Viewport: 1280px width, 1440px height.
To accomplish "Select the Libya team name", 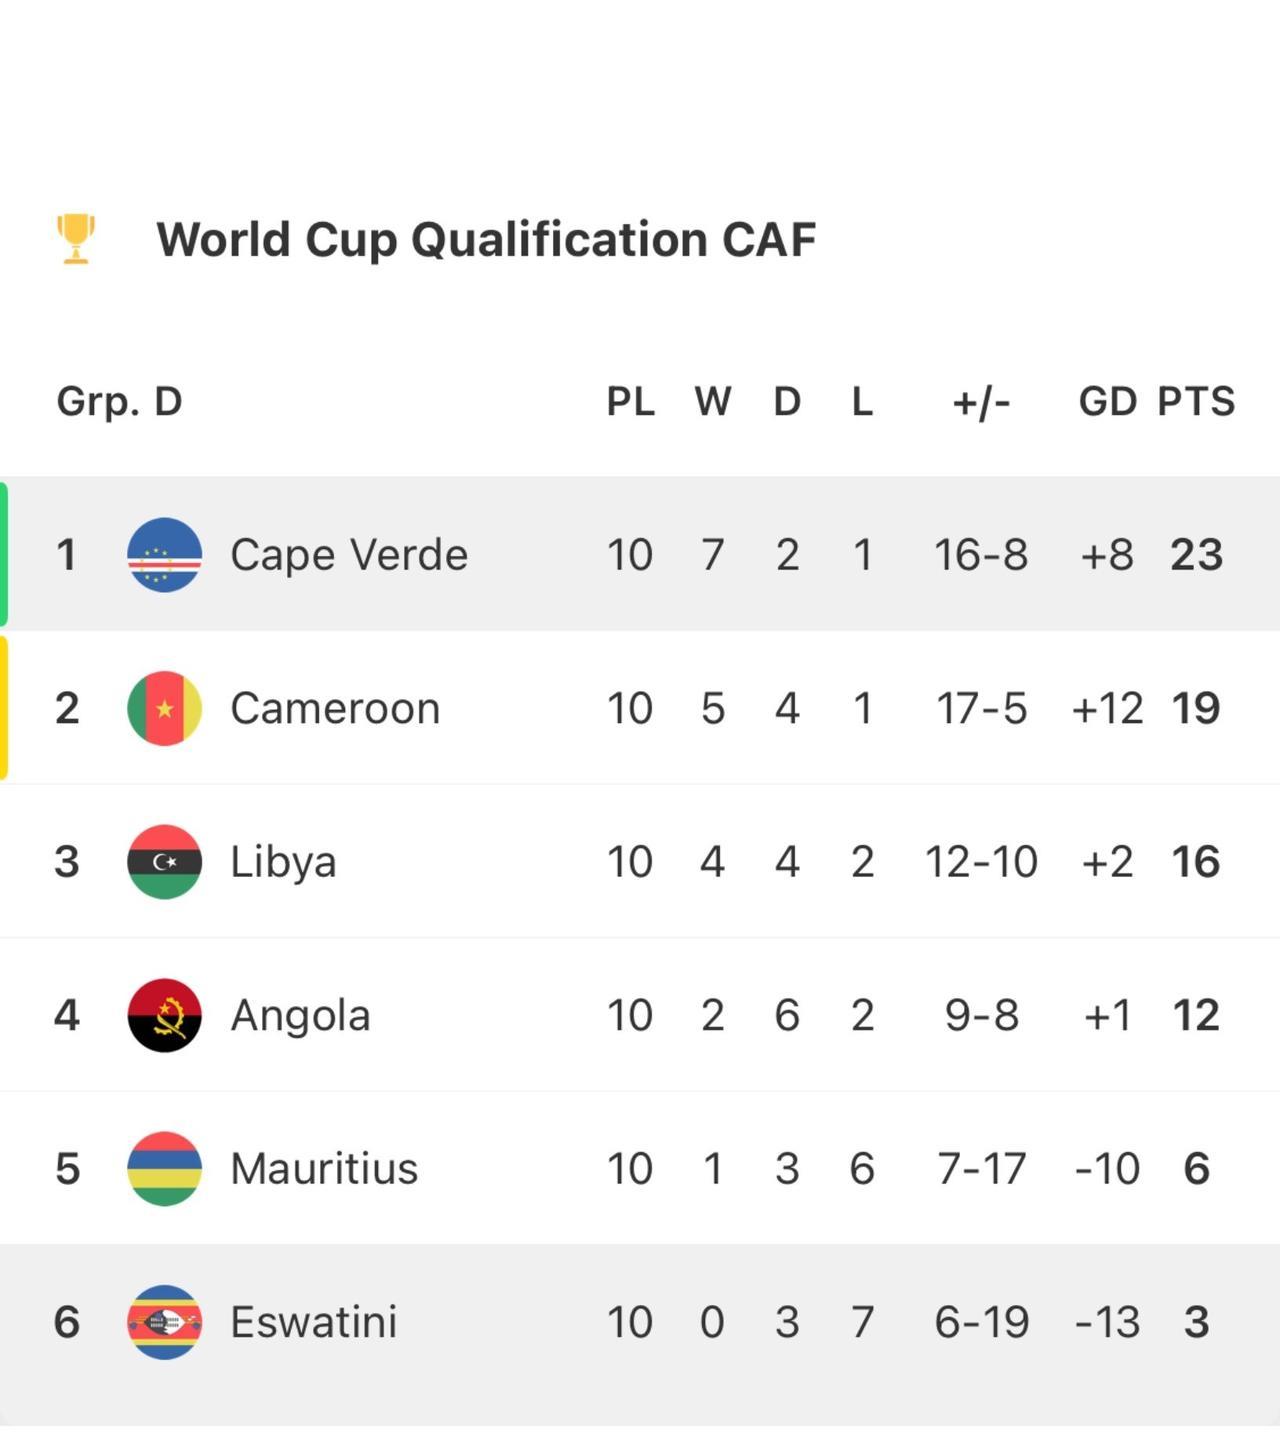I will (x=283, y=862).
